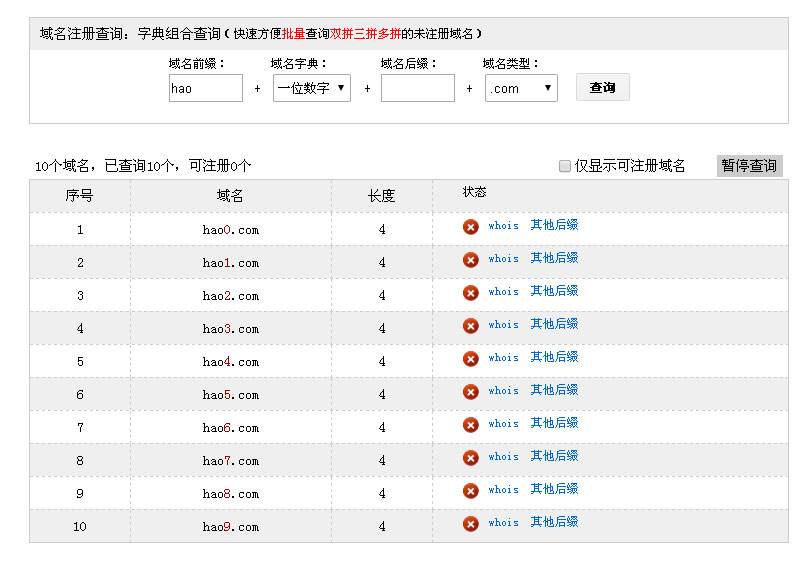Select the hao4.com domain cell
809x566 pixels.
pos(231,362)
